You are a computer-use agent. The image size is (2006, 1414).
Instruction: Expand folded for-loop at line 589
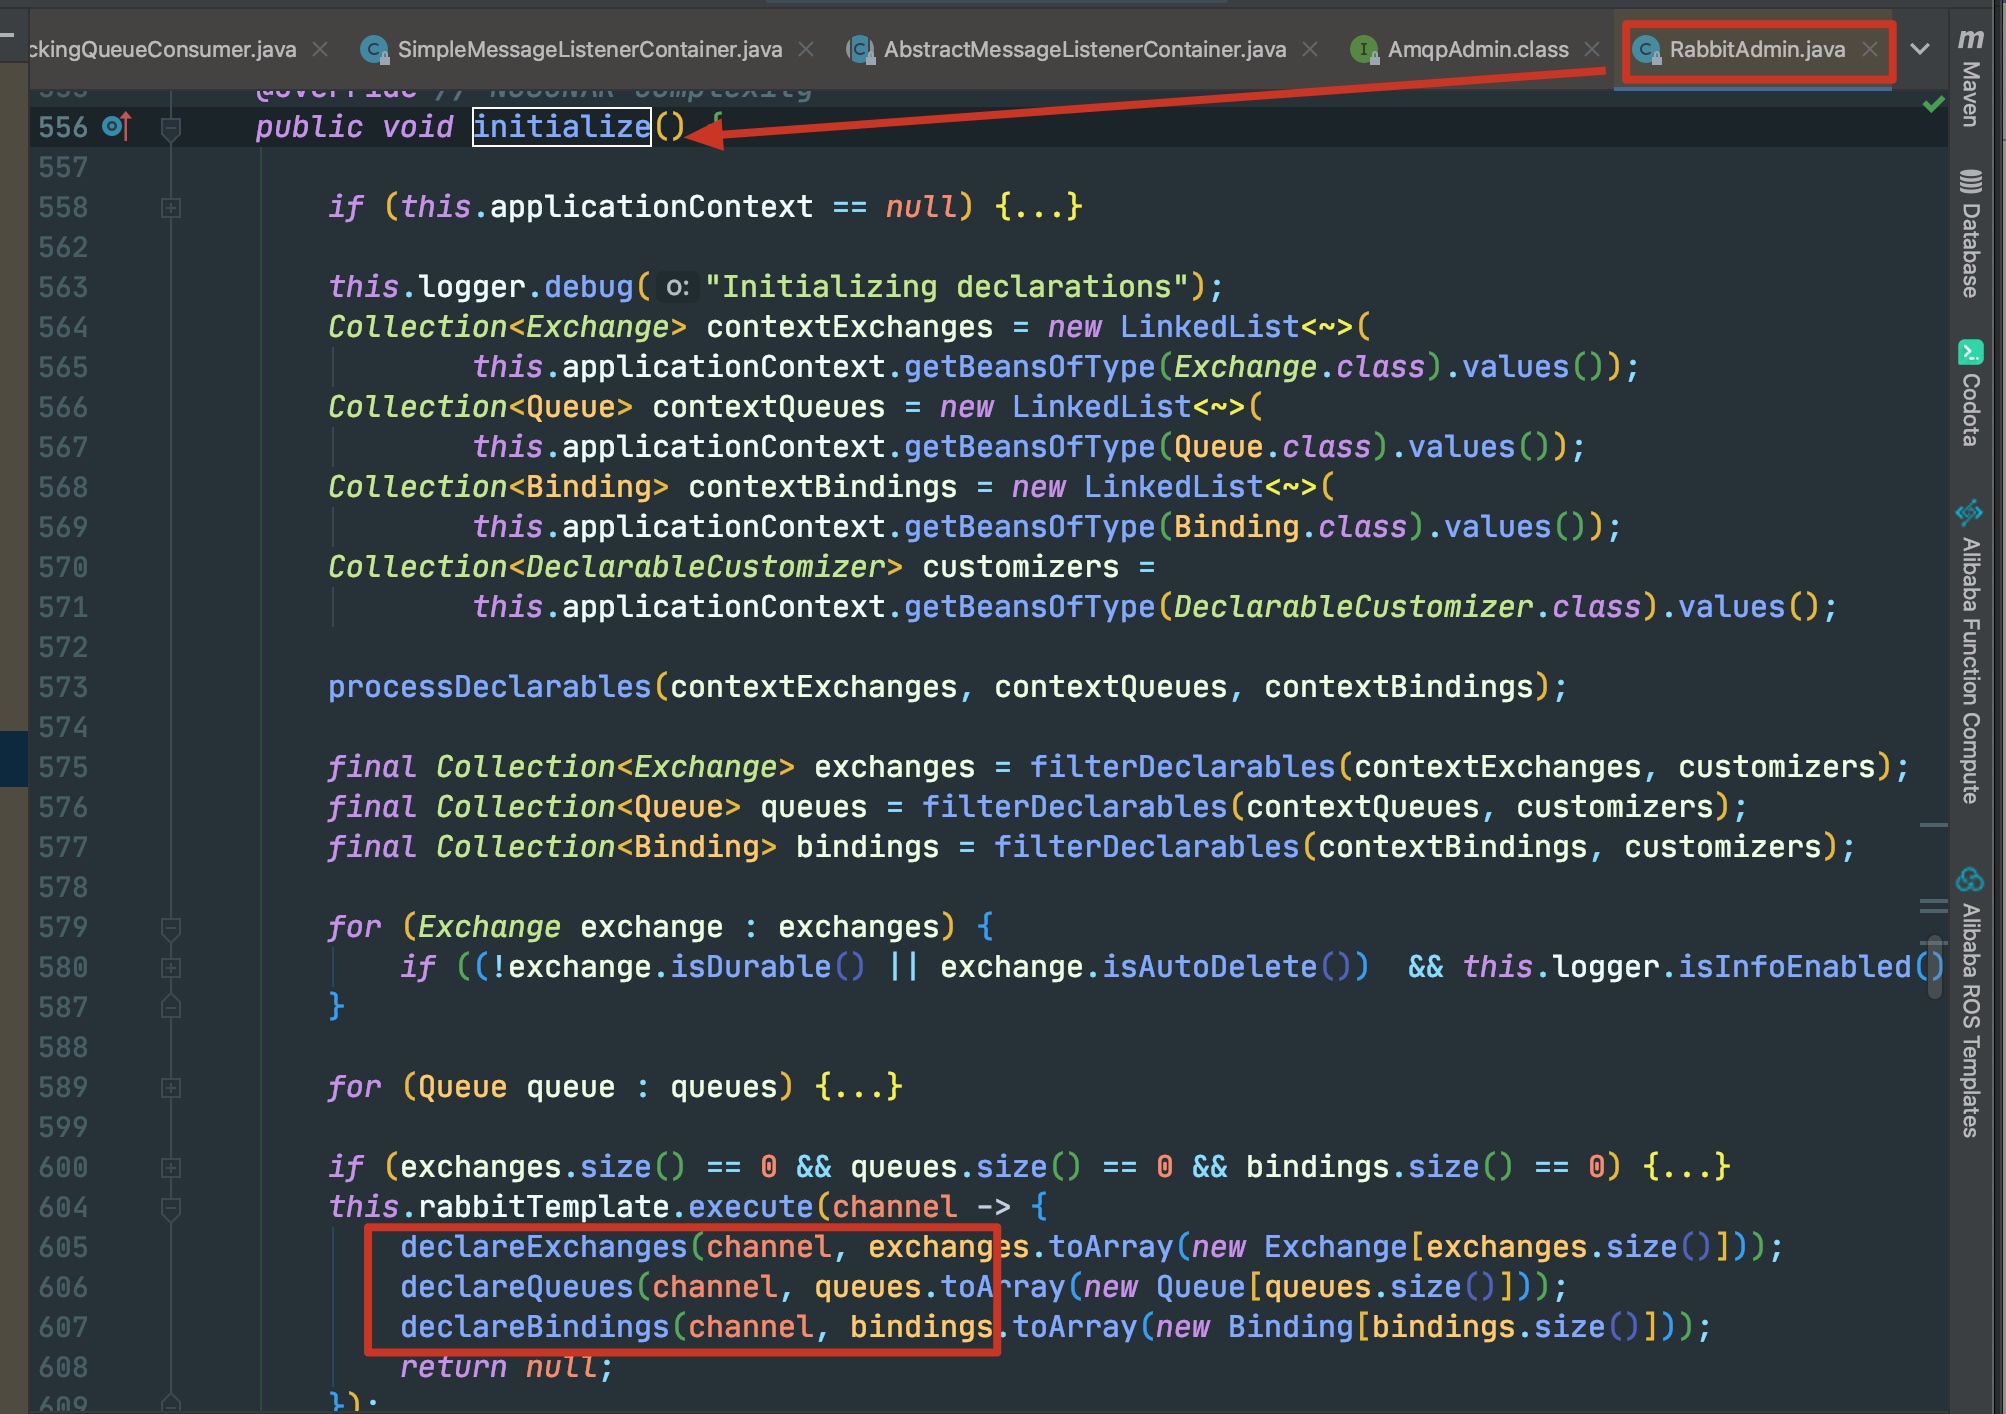tap(171, 1088)
